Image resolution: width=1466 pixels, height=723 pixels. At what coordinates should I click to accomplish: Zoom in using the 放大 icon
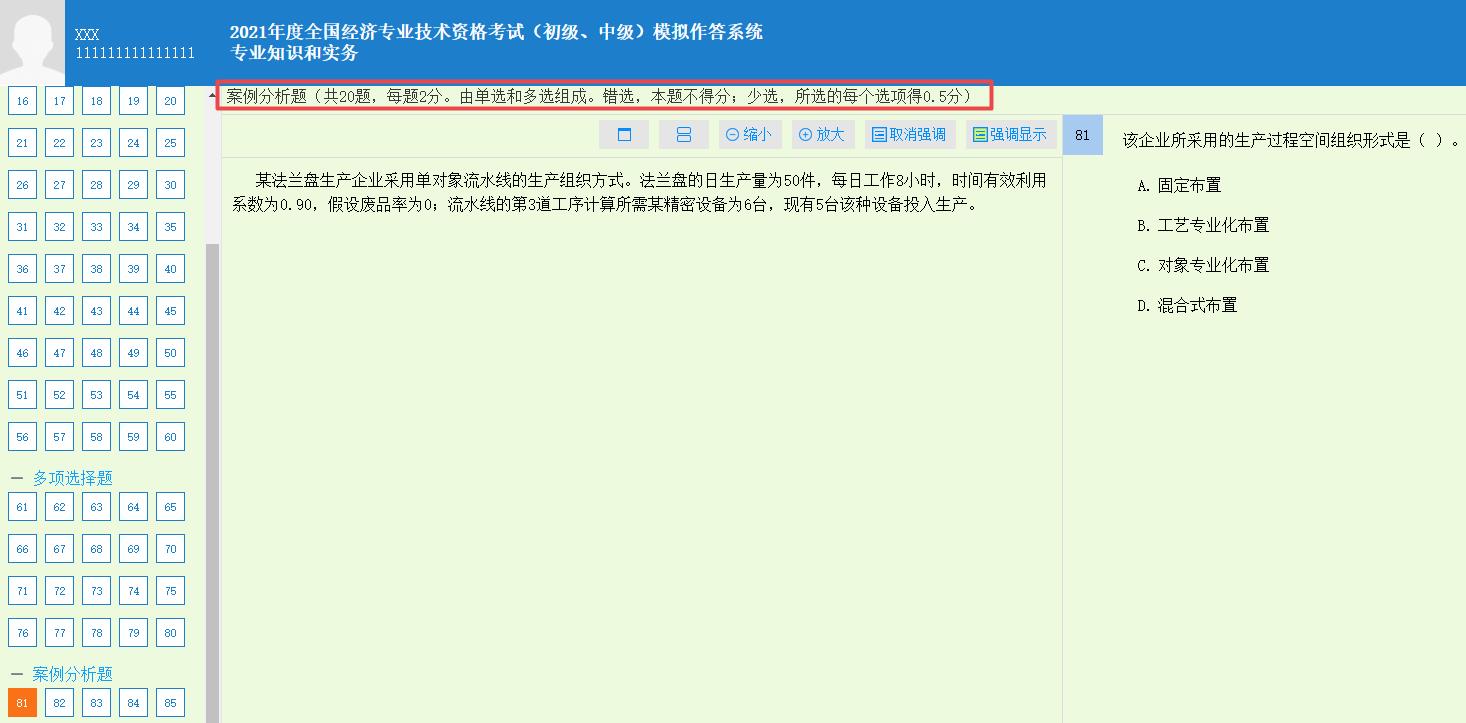[822, 133]
